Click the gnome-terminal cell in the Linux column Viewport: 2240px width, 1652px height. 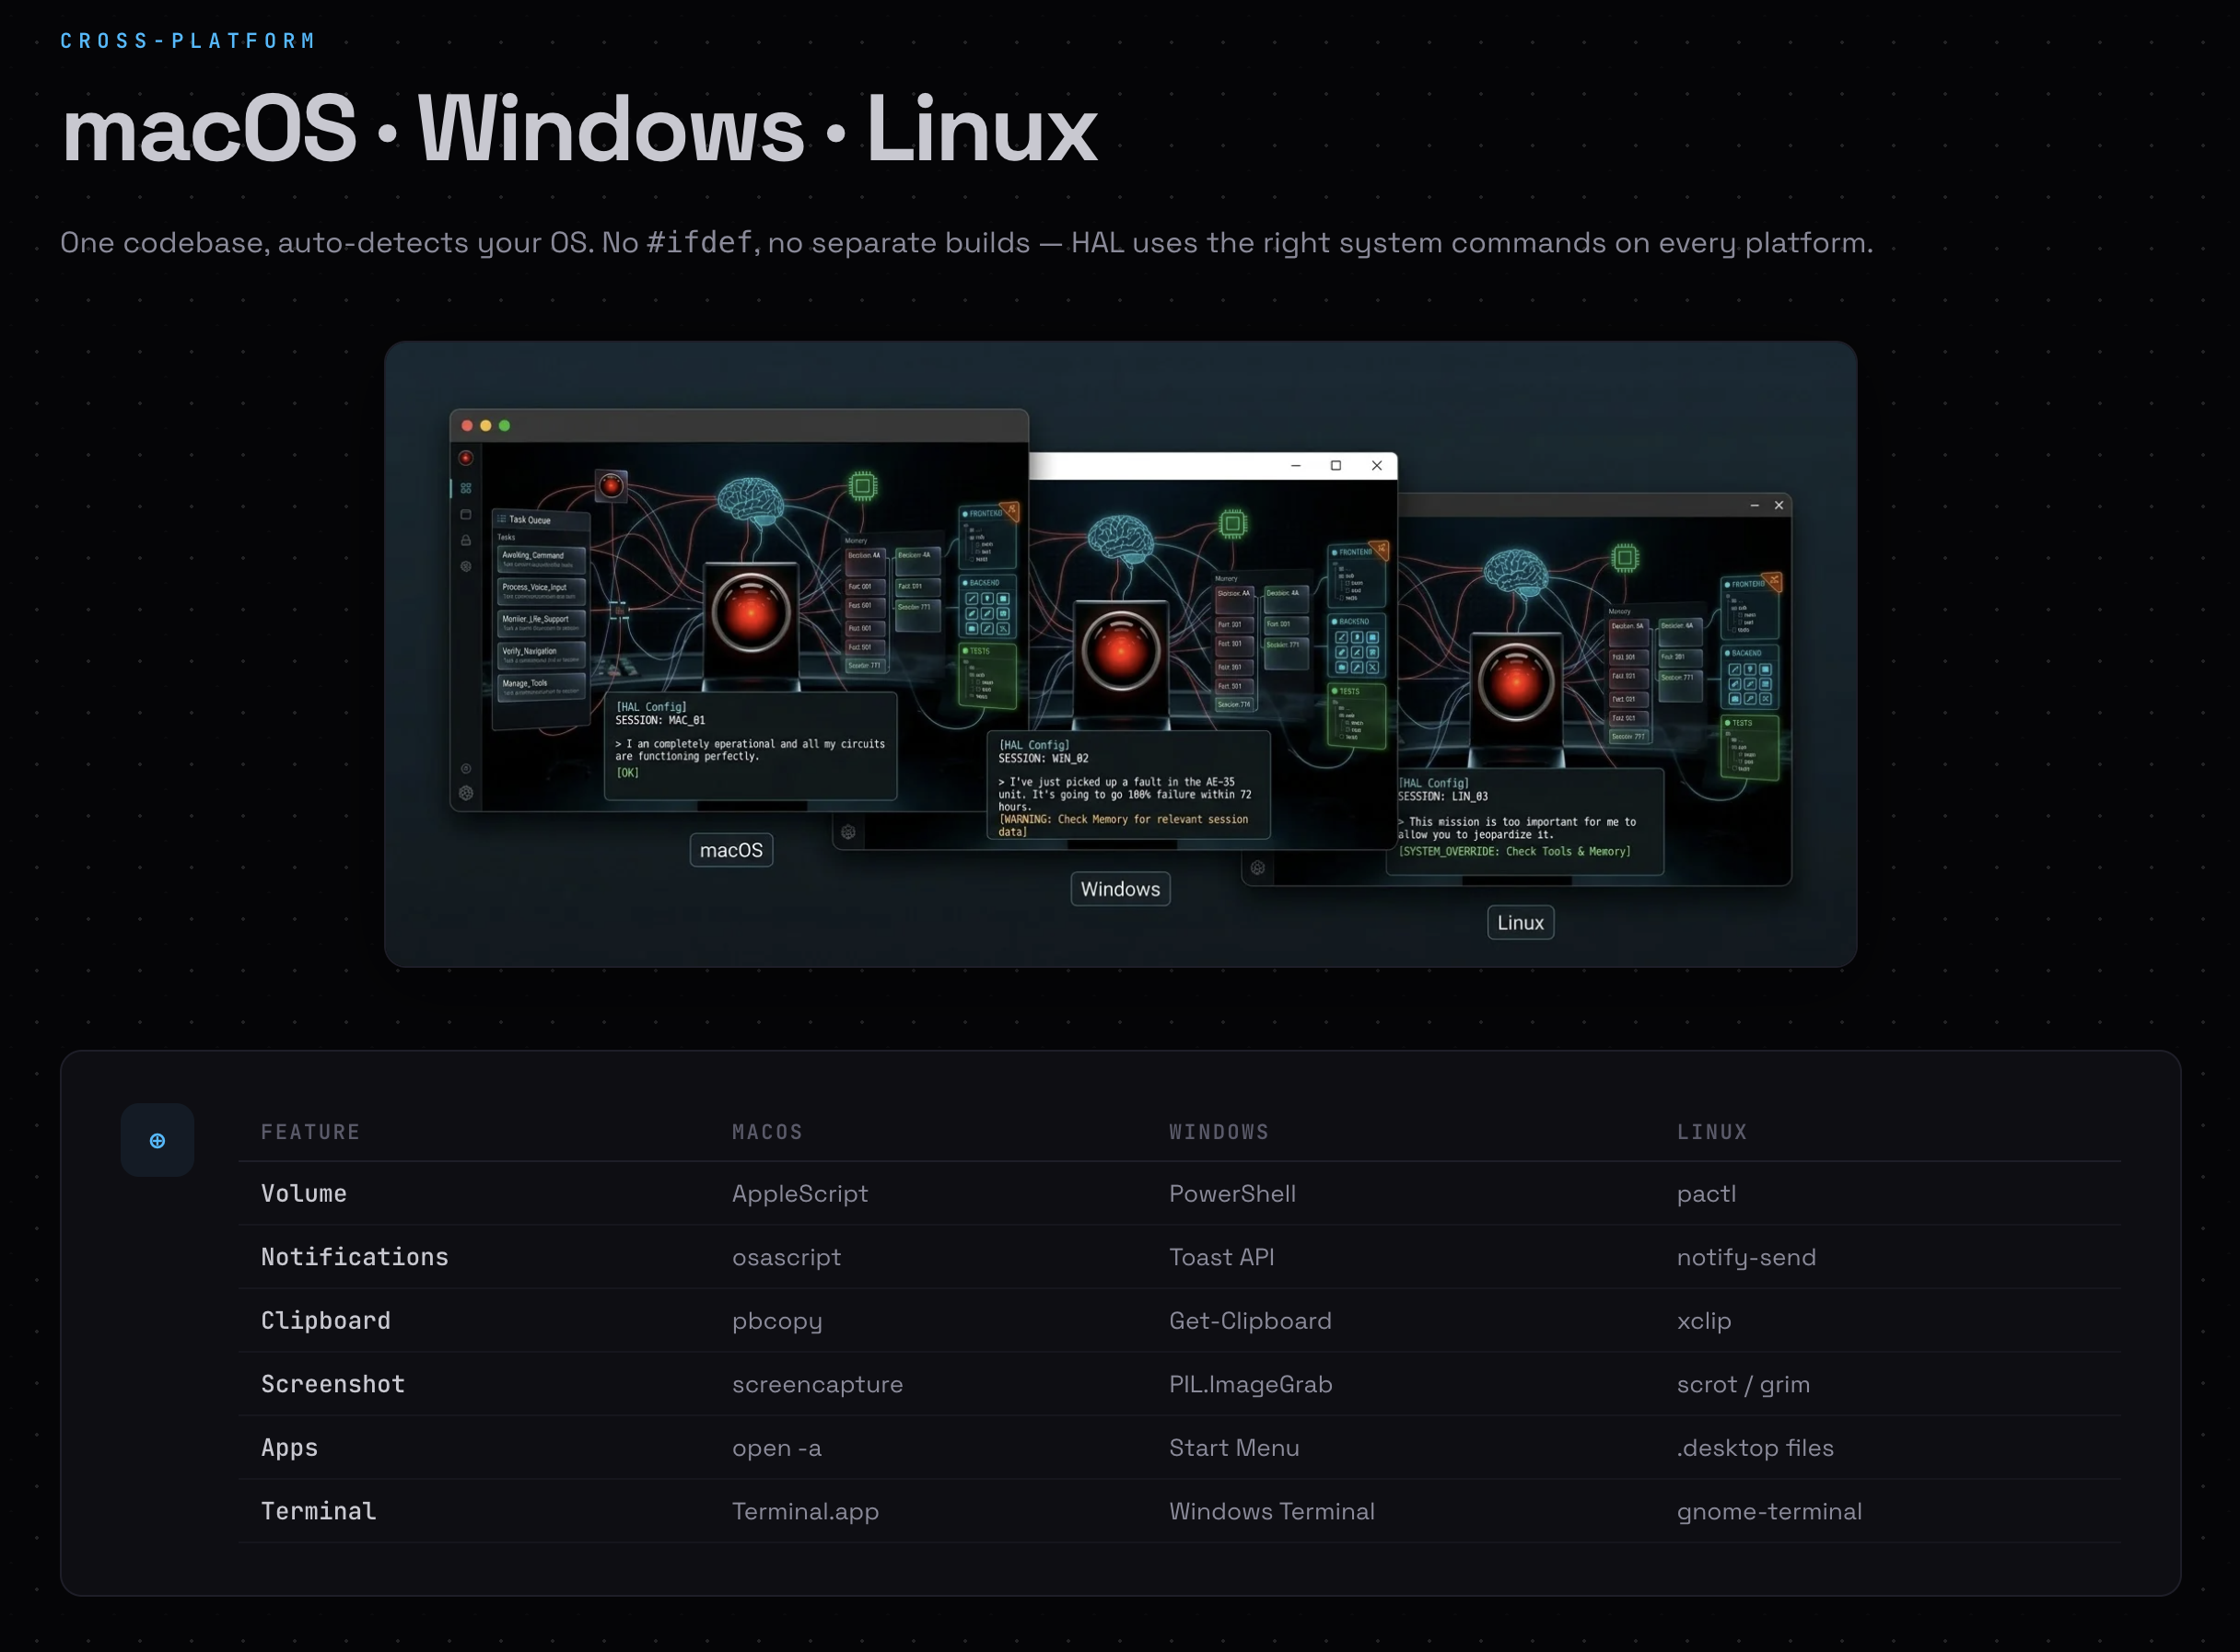point(1768,1511)
